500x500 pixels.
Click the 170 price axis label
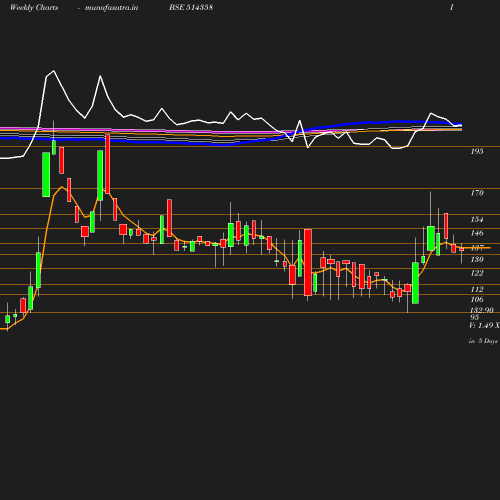point(477,193)
